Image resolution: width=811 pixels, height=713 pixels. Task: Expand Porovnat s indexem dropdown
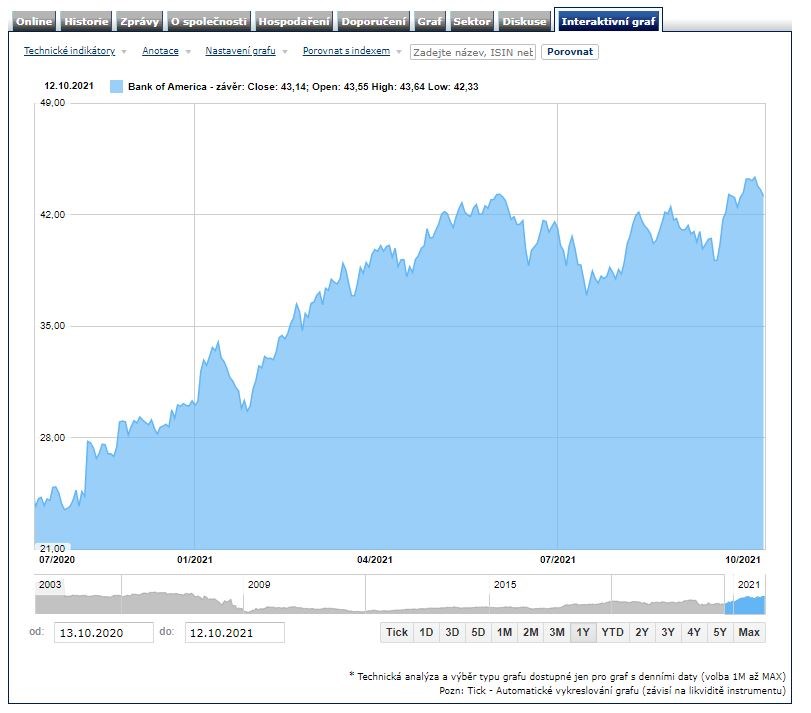[x=346, y=51]
